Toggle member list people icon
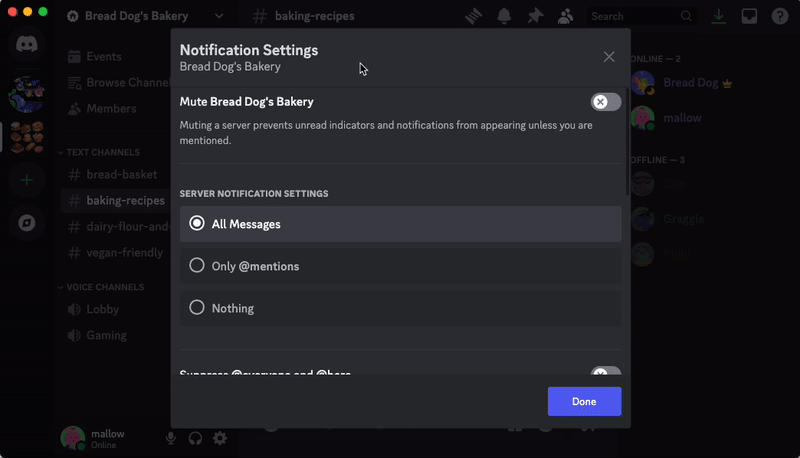 (x=565, y=16)
